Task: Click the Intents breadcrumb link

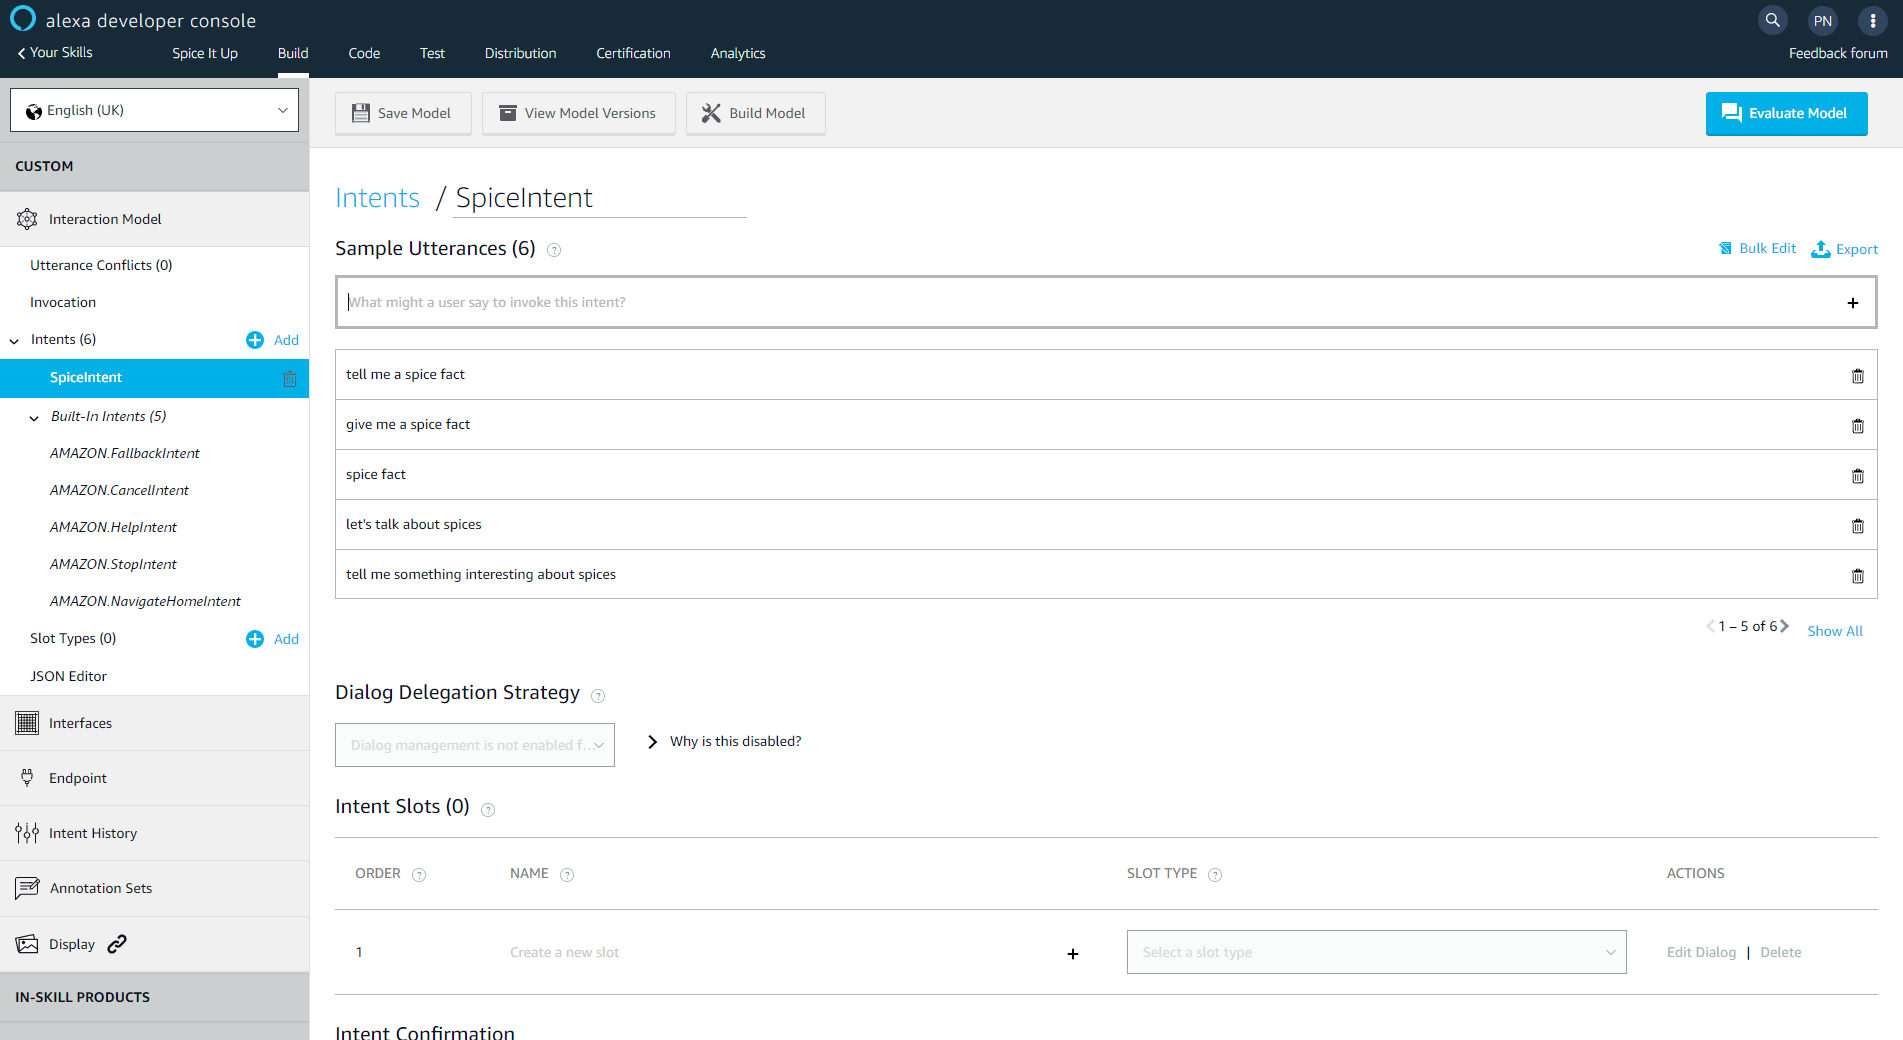Action: tap(377, 198)
